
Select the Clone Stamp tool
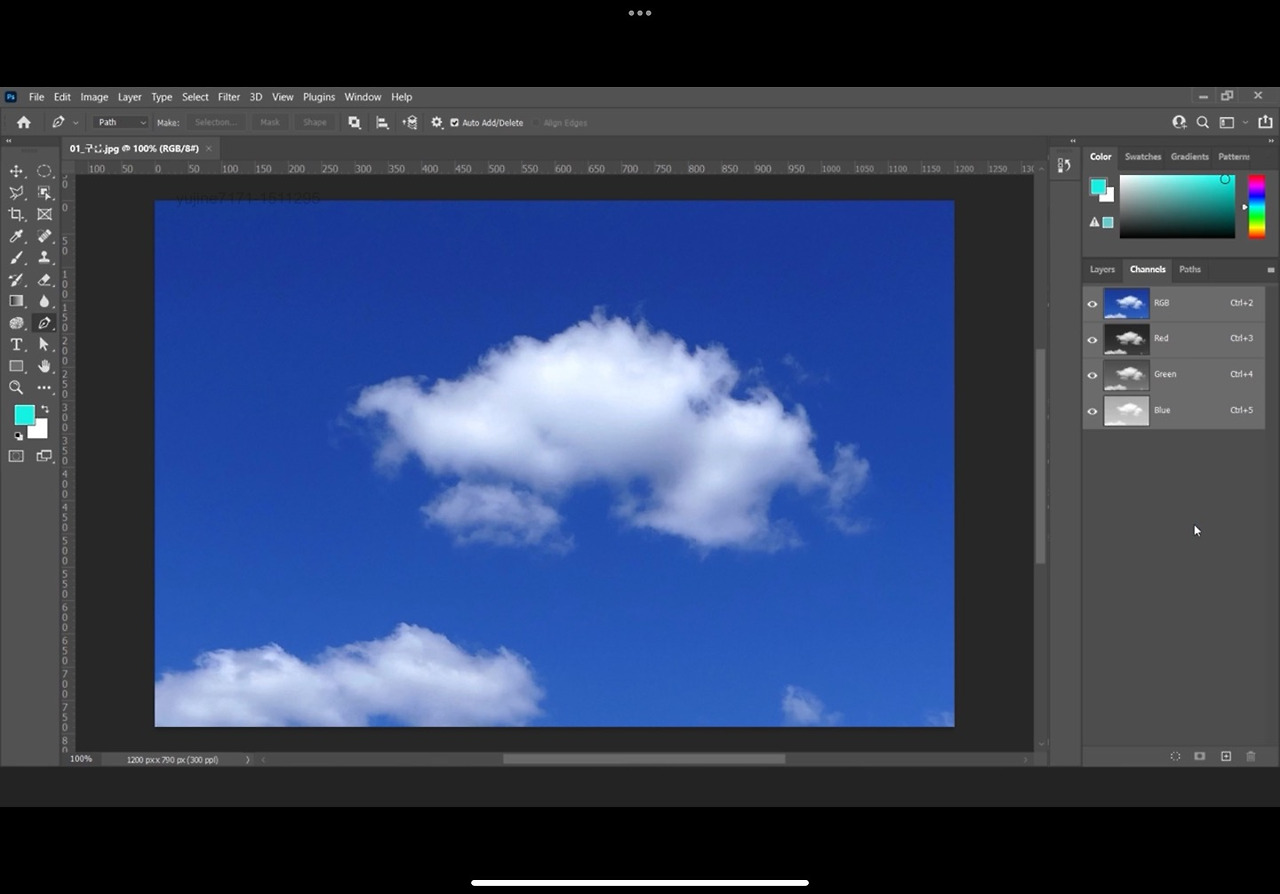[44, 258]
